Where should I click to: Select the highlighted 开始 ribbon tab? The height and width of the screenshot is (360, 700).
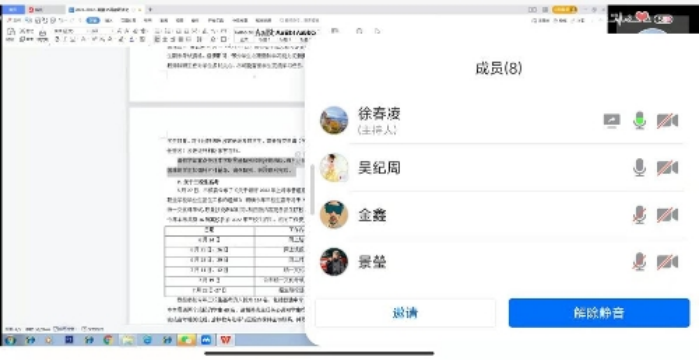click(x=93, y=21)
